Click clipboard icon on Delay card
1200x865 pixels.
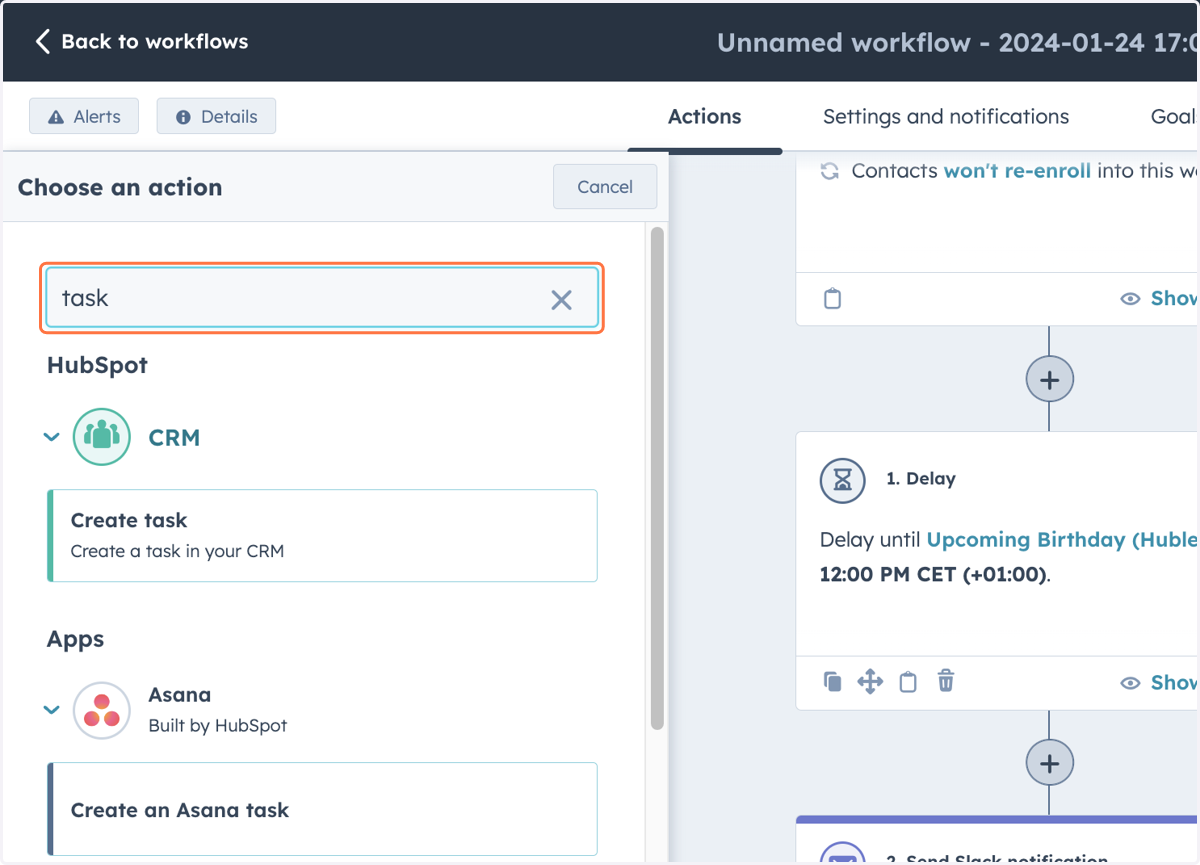(x=908, y=682)
